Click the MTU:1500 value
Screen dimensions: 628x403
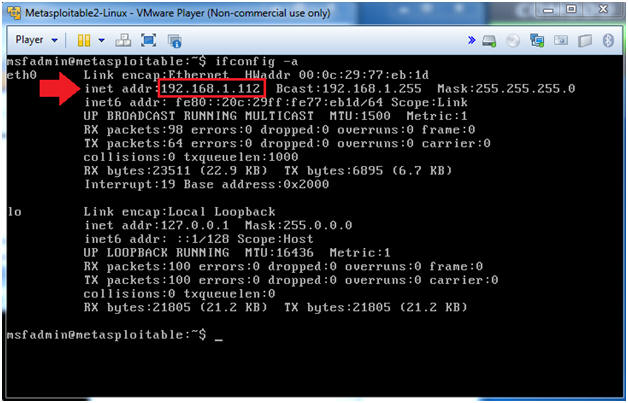coord(360,116)
